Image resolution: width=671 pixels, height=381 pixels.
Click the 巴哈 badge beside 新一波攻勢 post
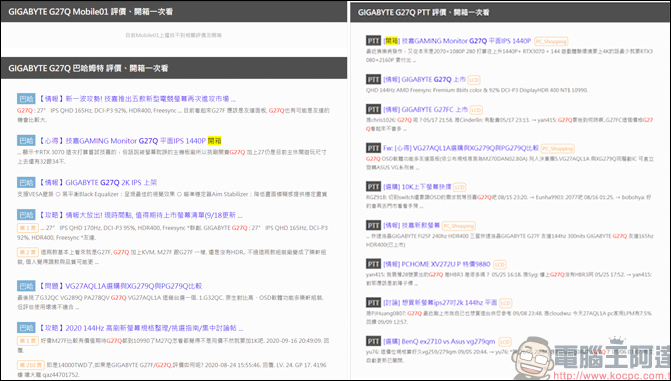tap(26, 98)
